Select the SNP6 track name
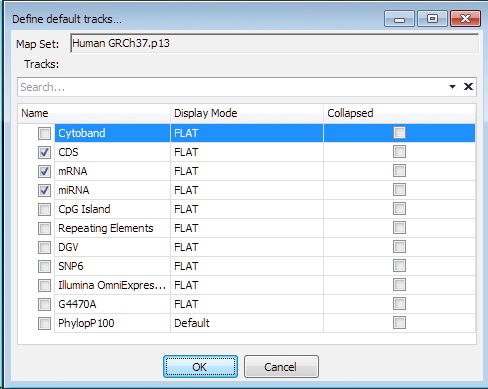The image size is (488, 389). pos(71,266)
